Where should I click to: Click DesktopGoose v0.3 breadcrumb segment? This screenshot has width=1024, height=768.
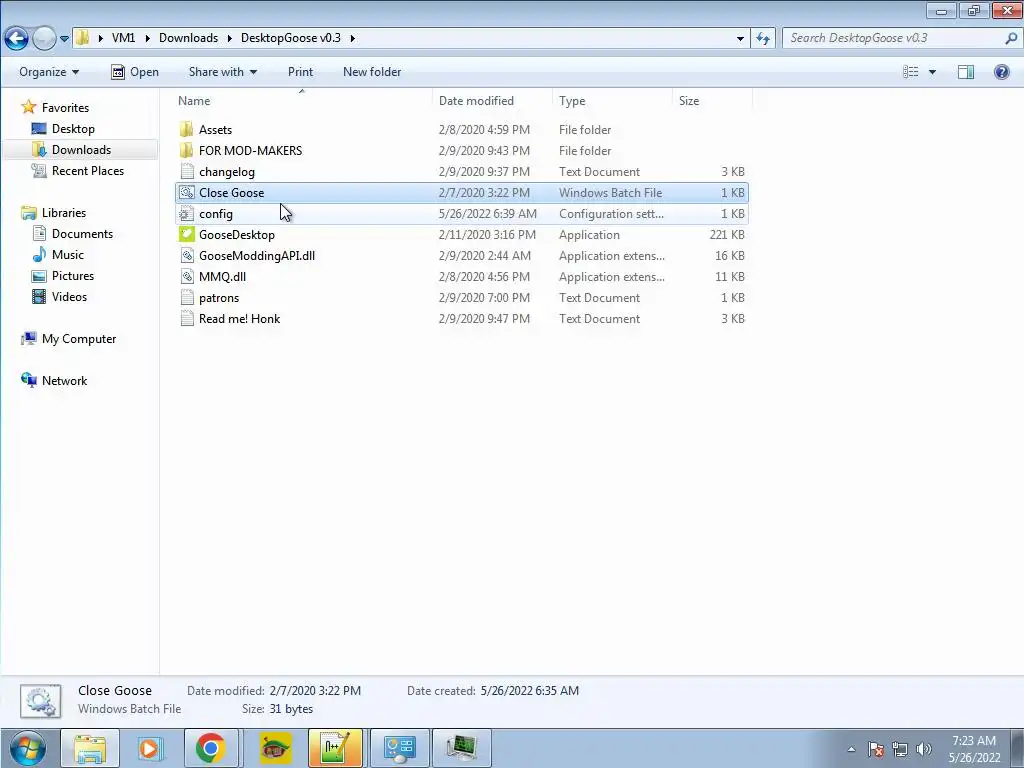click(x=291, y=38)
